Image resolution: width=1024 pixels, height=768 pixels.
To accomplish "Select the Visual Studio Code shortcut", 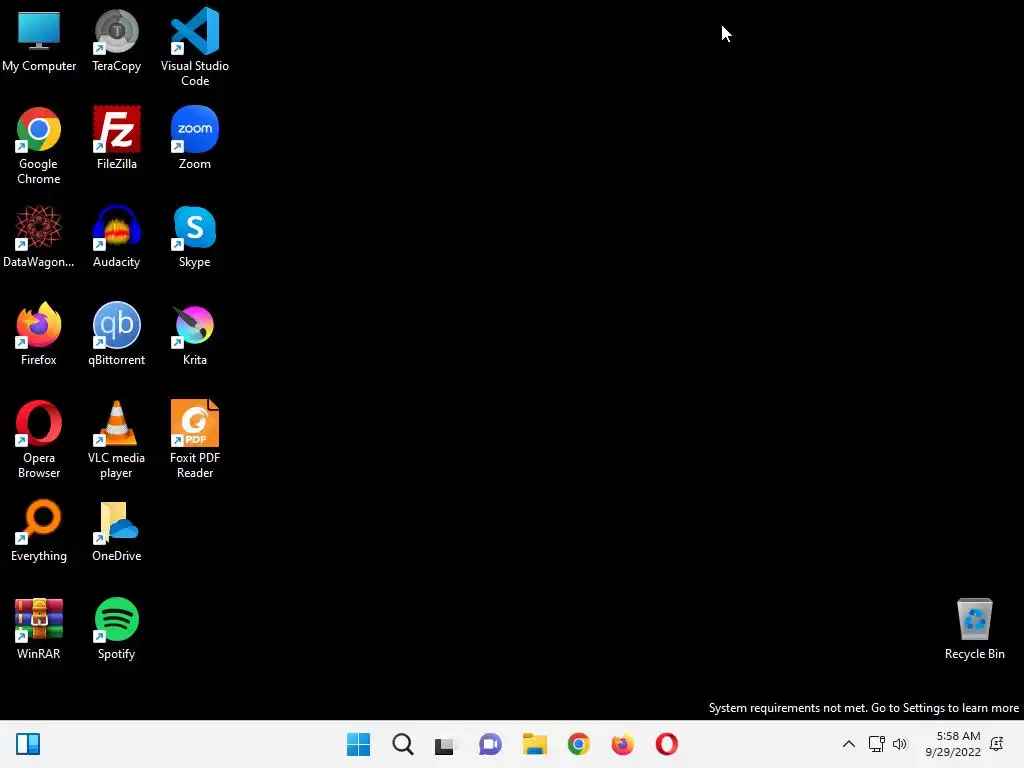I will [x=195, y=47].
